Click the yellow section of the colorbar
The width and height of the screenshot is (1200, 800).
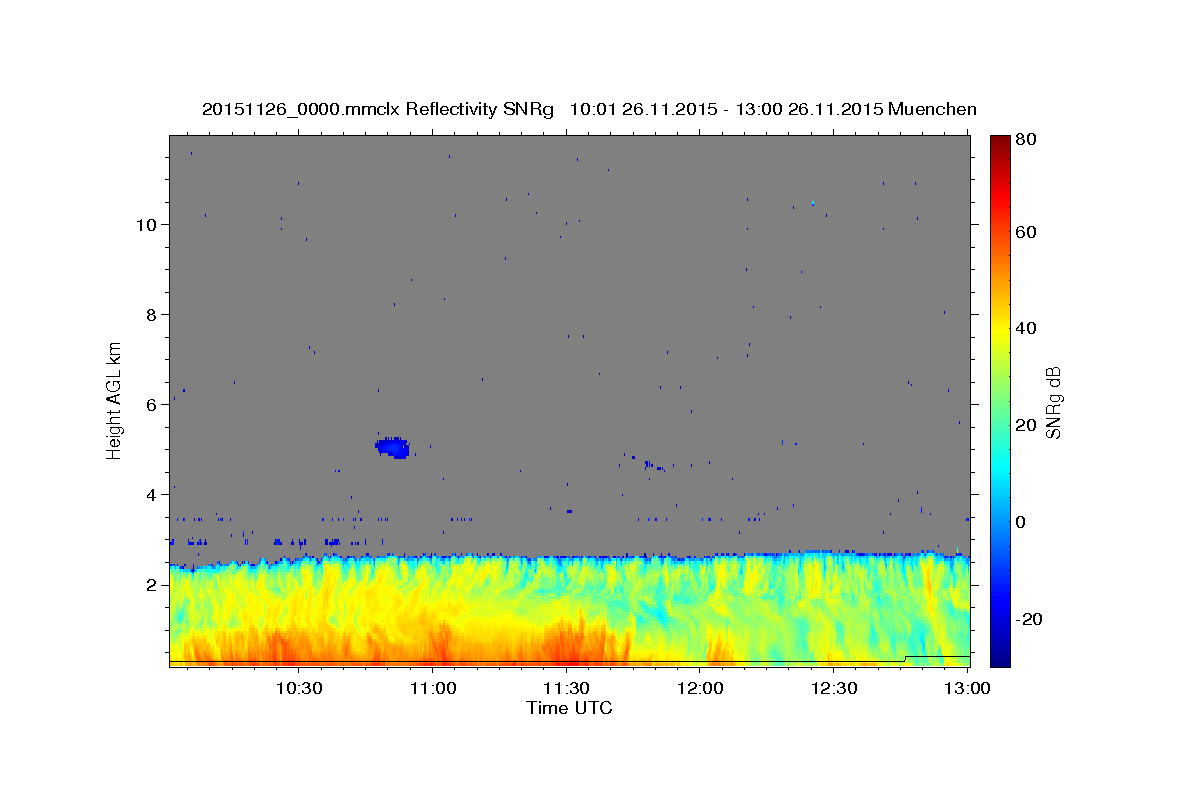(1000, 330)
